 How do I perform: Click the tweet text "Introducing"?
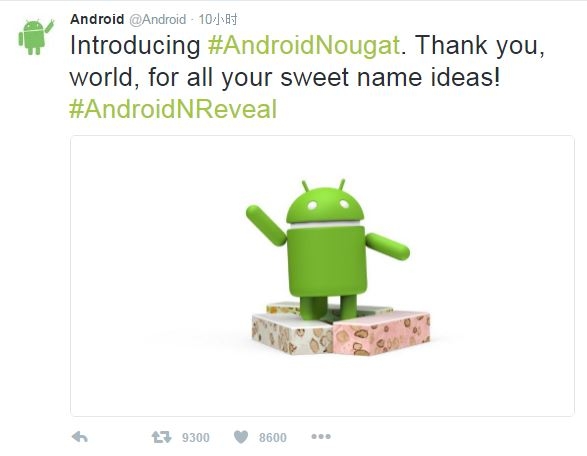[x=135, y=46]
